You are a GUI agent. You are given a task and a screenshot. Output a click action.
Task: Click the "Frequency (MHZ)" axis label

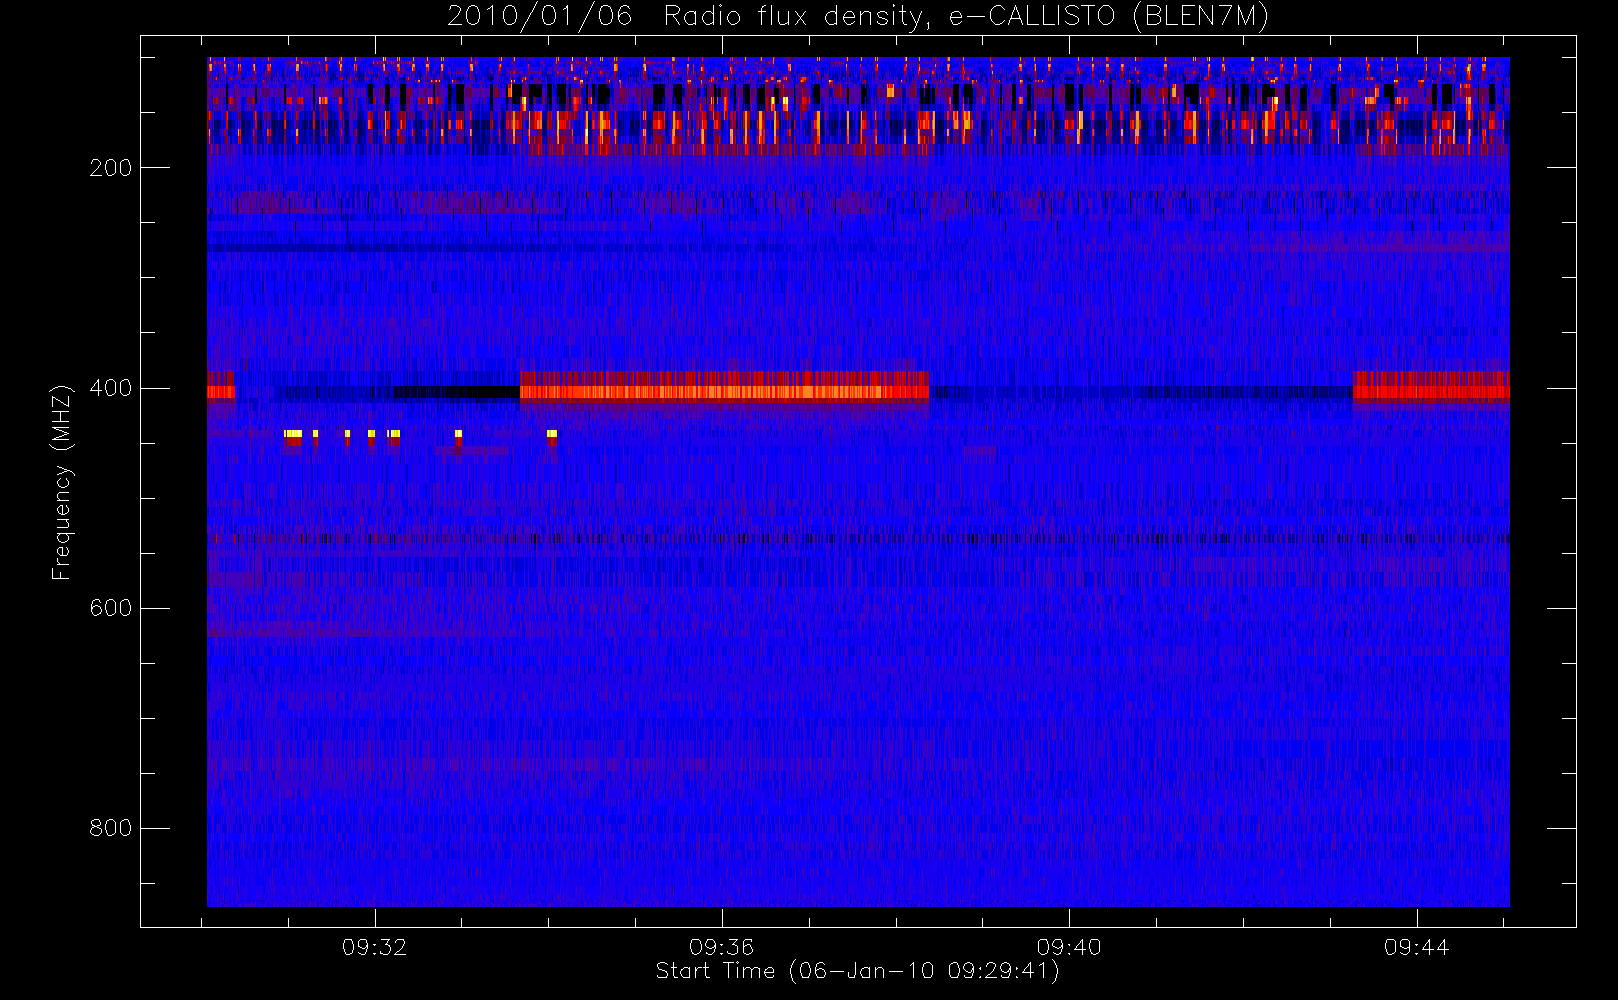(x=62, y=482)
